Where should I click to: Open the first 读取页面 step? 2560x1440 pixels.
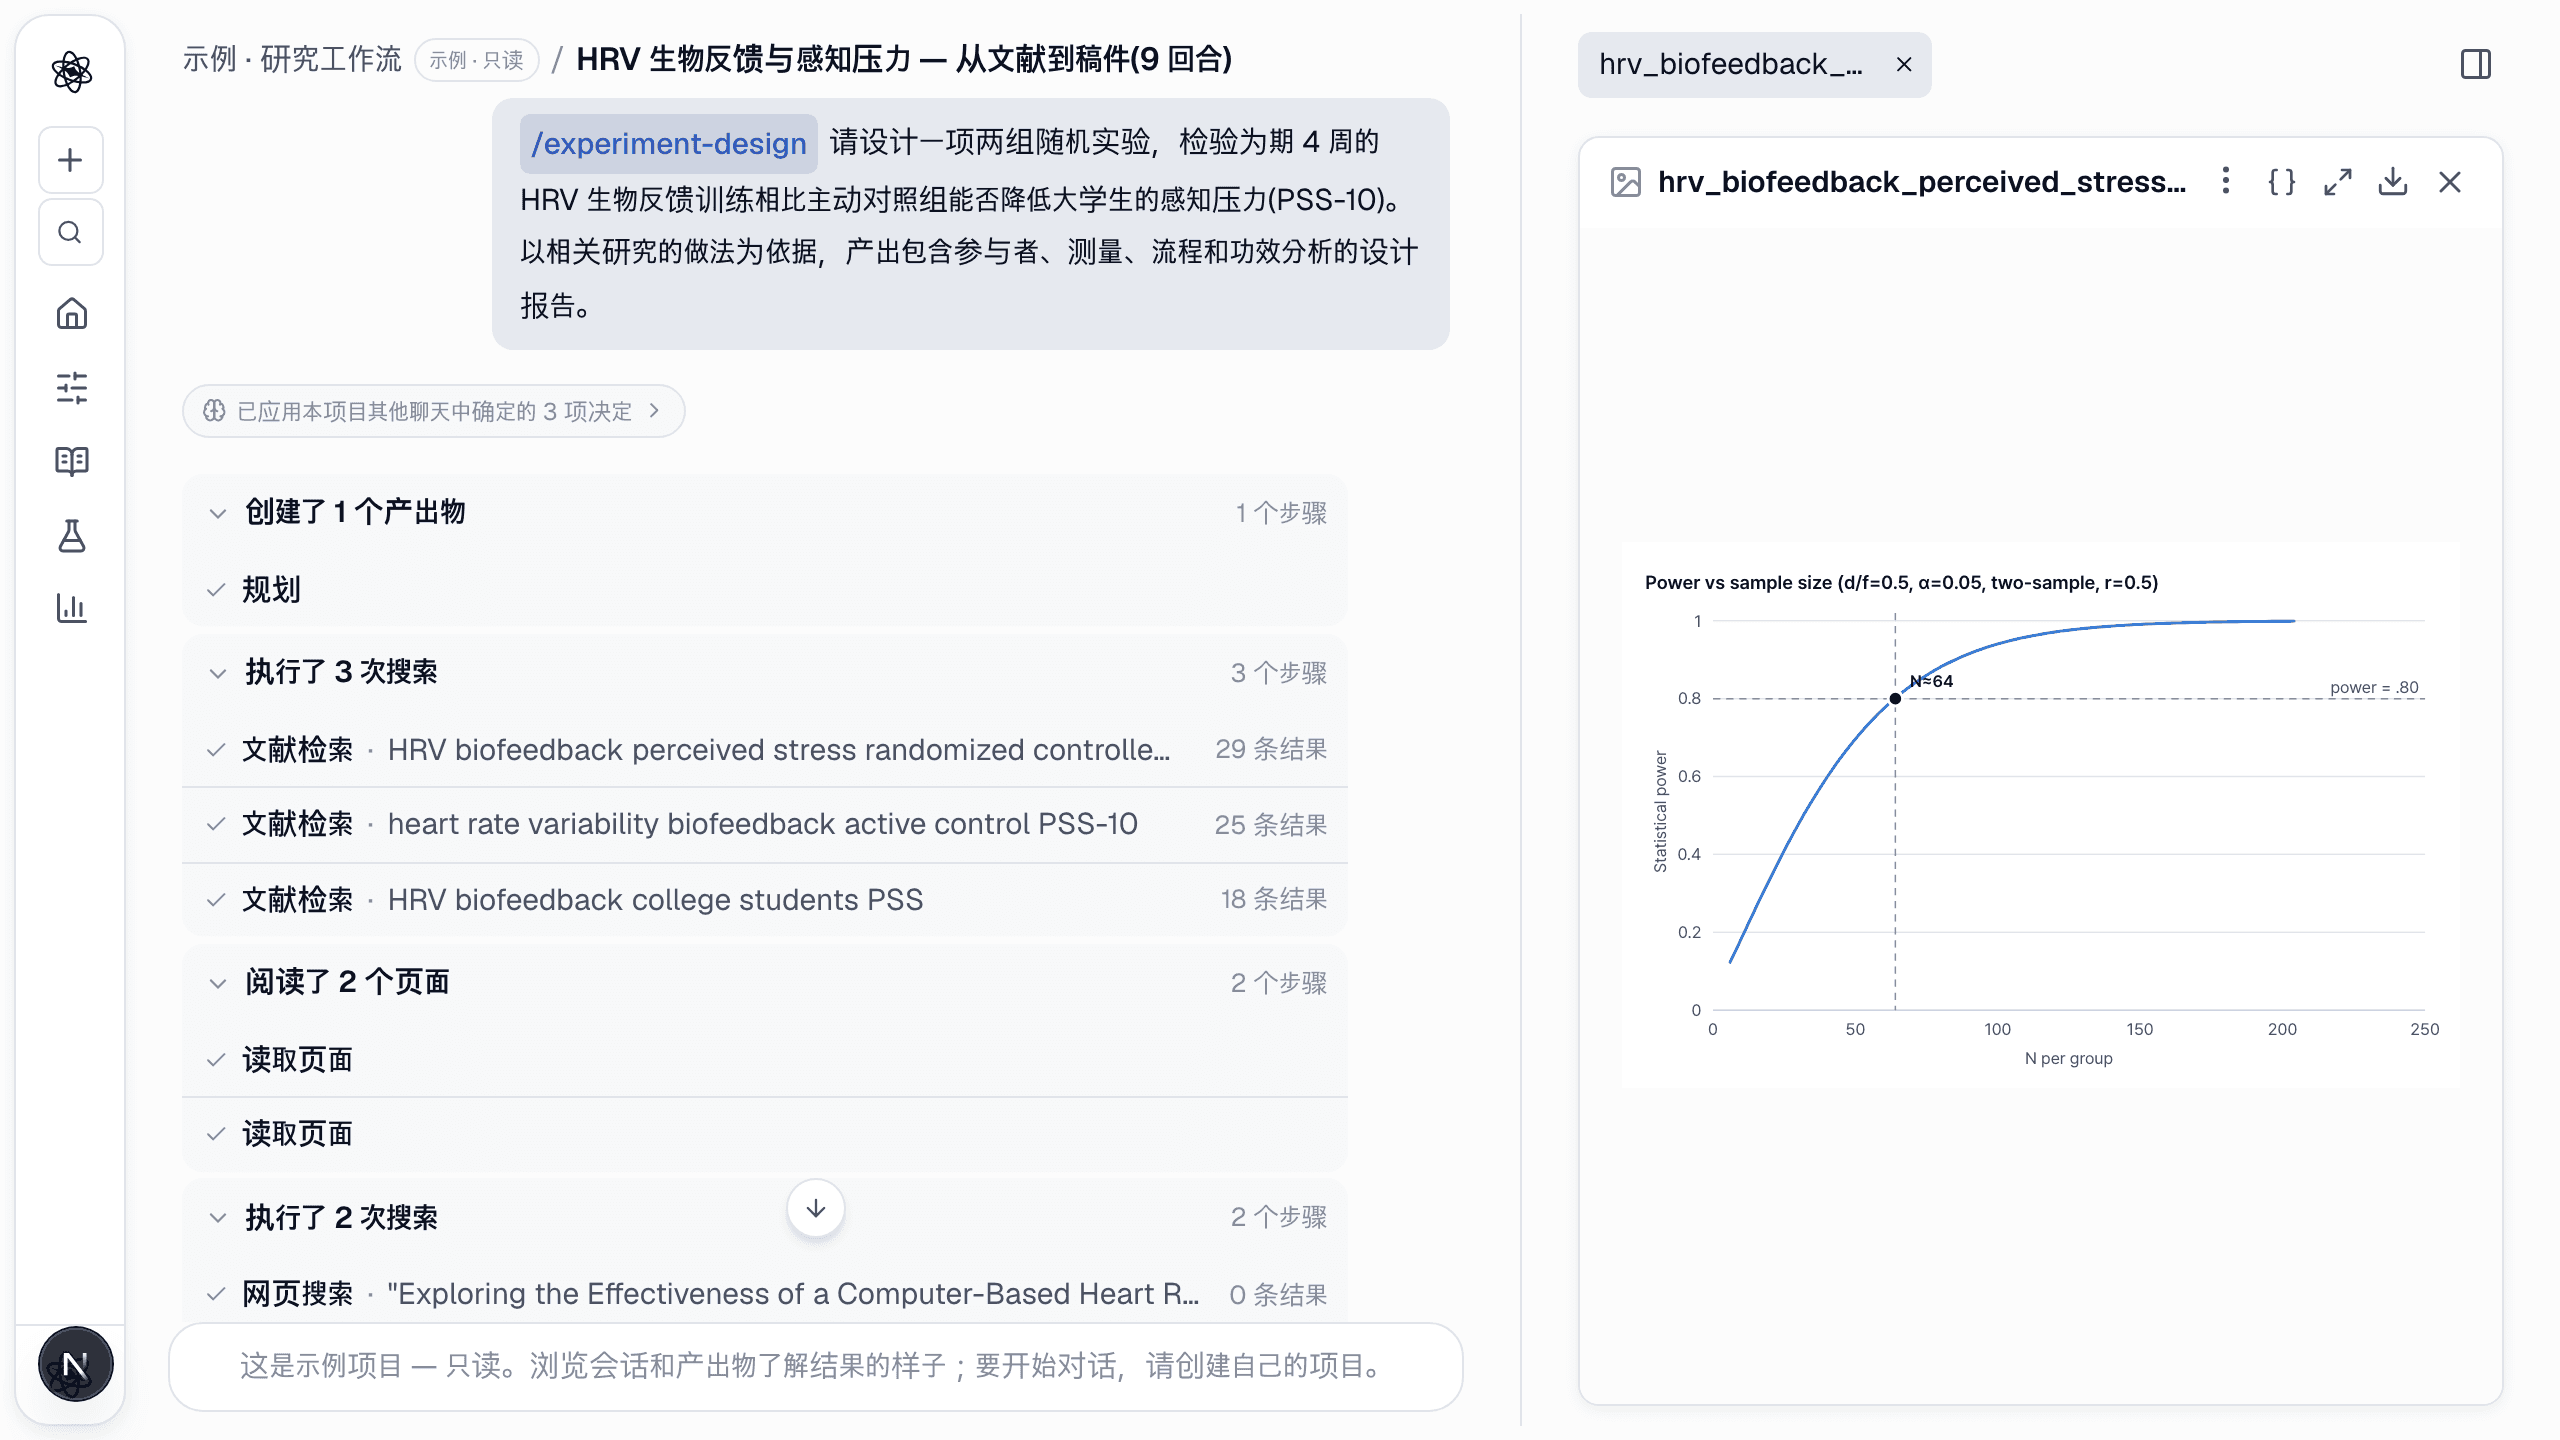765,1060
